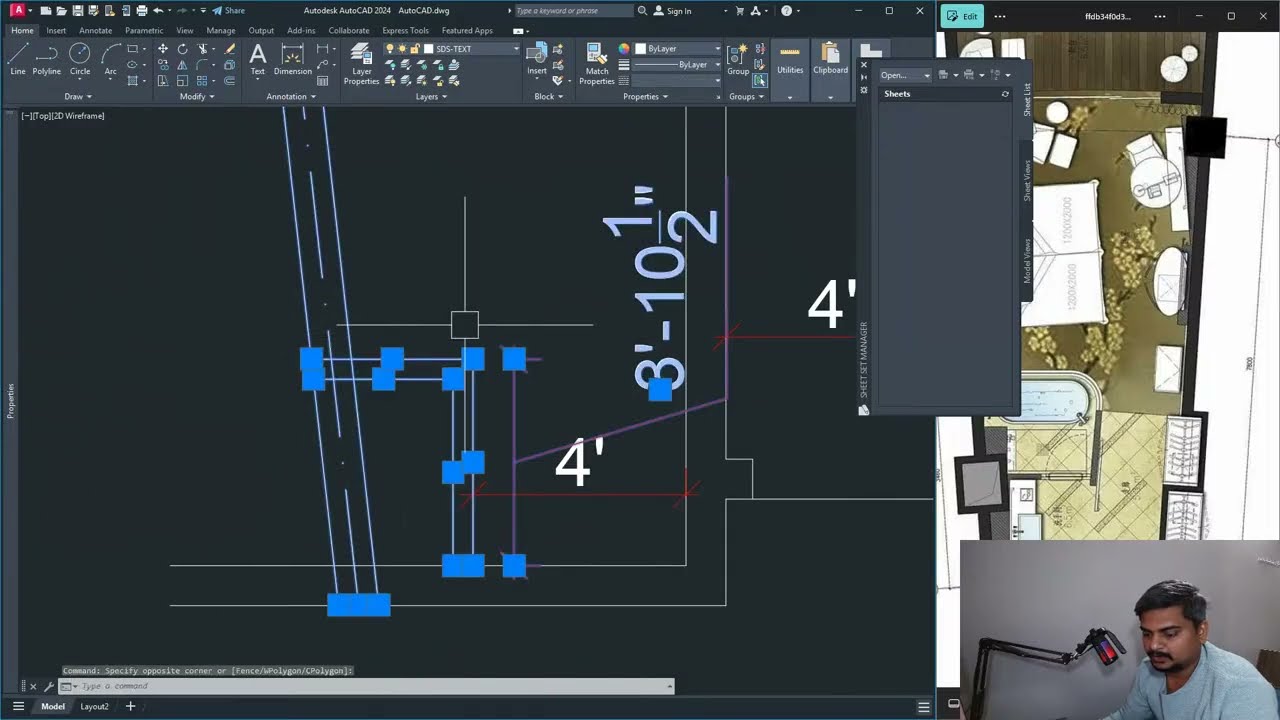Screen dimensions: 1280x720
Task: Switch to the View ribbon tab
Action: pyautogui.click(x=185, y=30)
